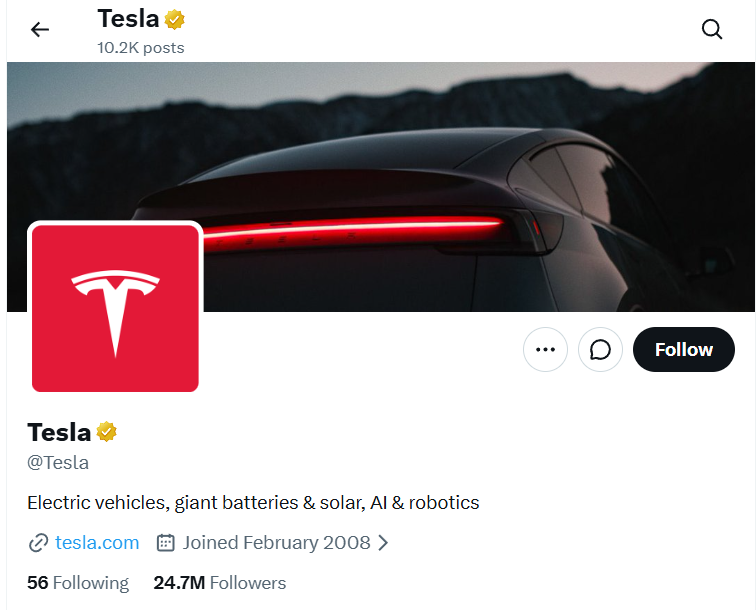
Task: Open the tesla.com website link
Action: click(97, 543)
